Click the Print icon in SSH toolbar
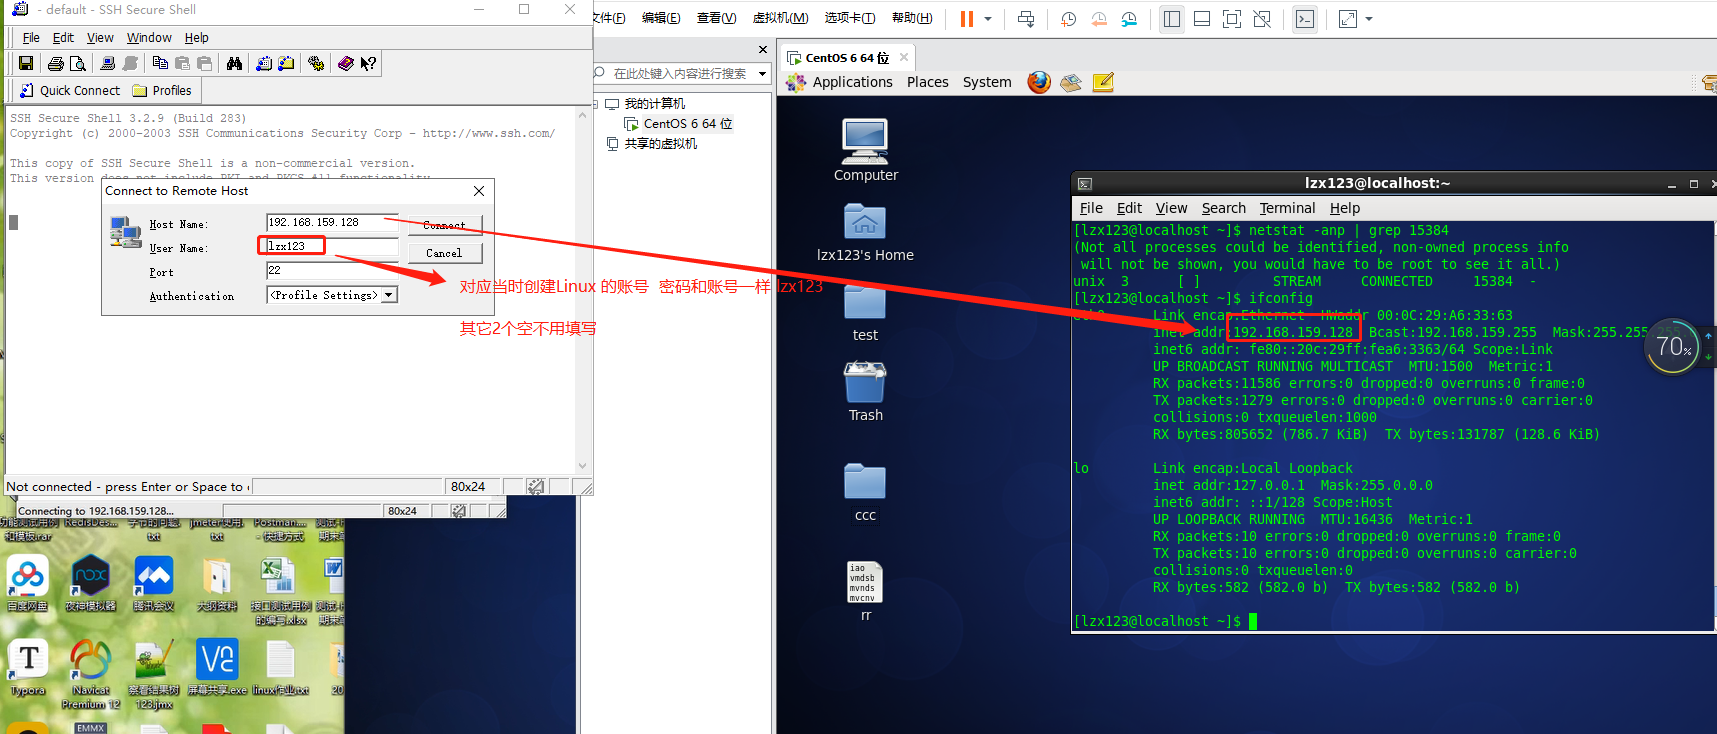Image resolution: width=1717 pixels, height=734 pixels. point(56,63)
